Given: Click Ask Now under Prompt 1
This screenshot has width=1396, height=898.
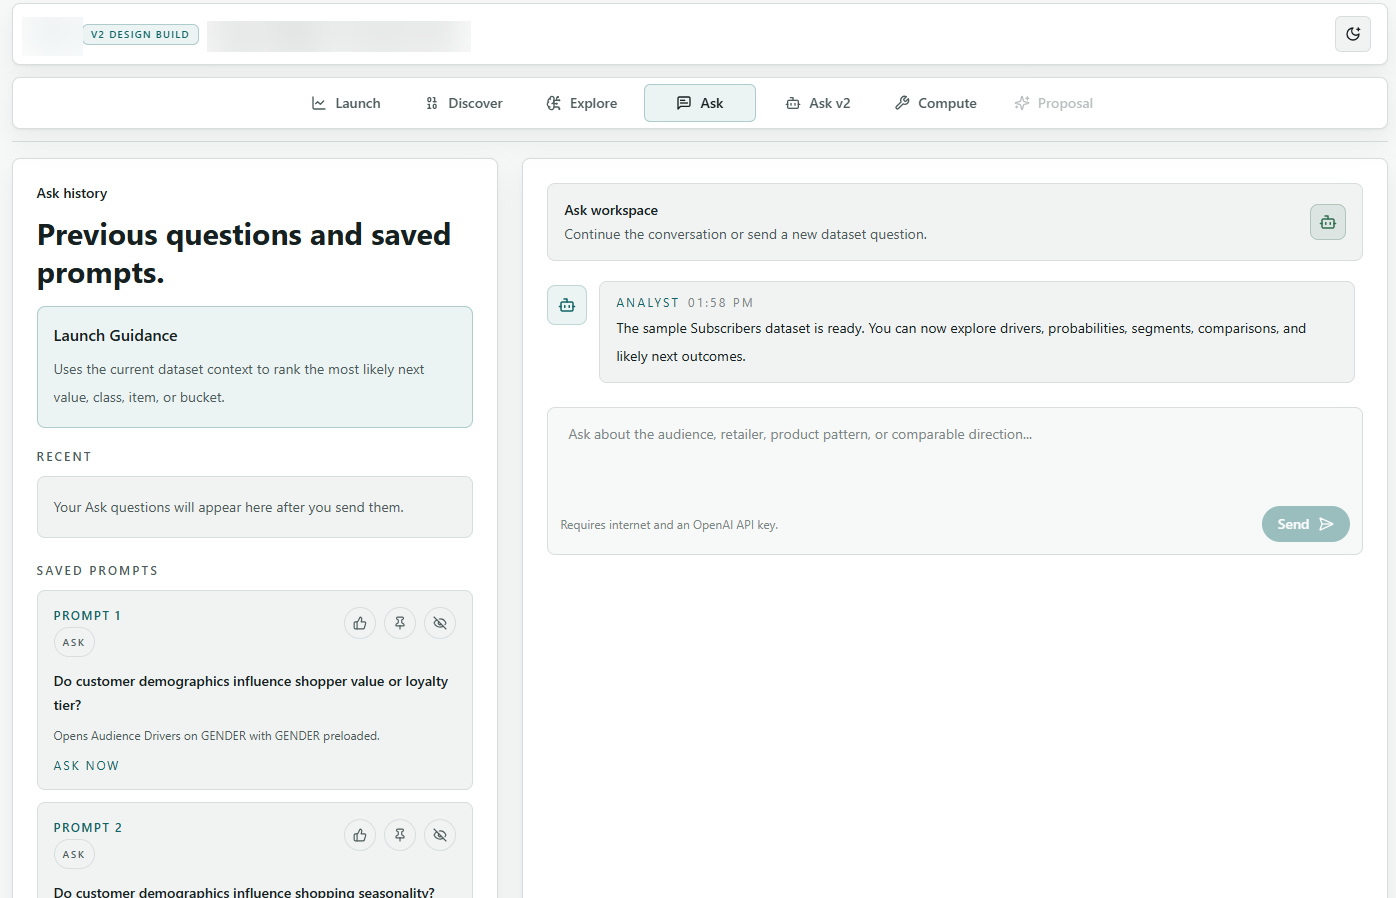Looking at the screenshot, I should click(x=86, y=766).
